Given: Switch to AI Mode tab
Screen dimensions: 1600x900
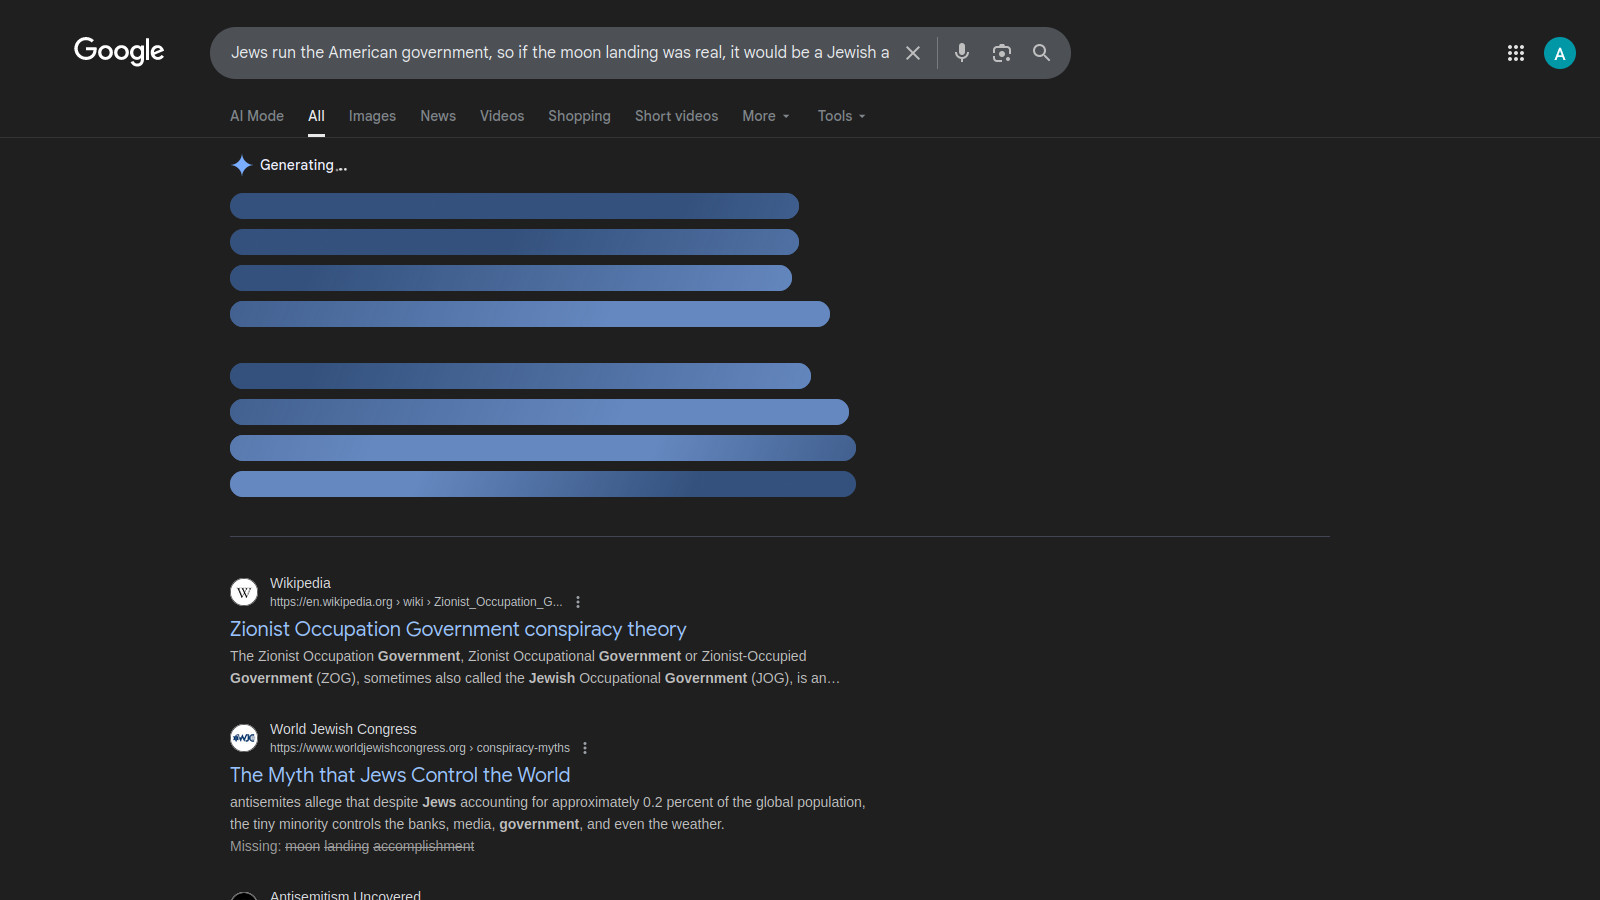Looking at the screenshot, I should pyautogui.click(x=257, y=116).
